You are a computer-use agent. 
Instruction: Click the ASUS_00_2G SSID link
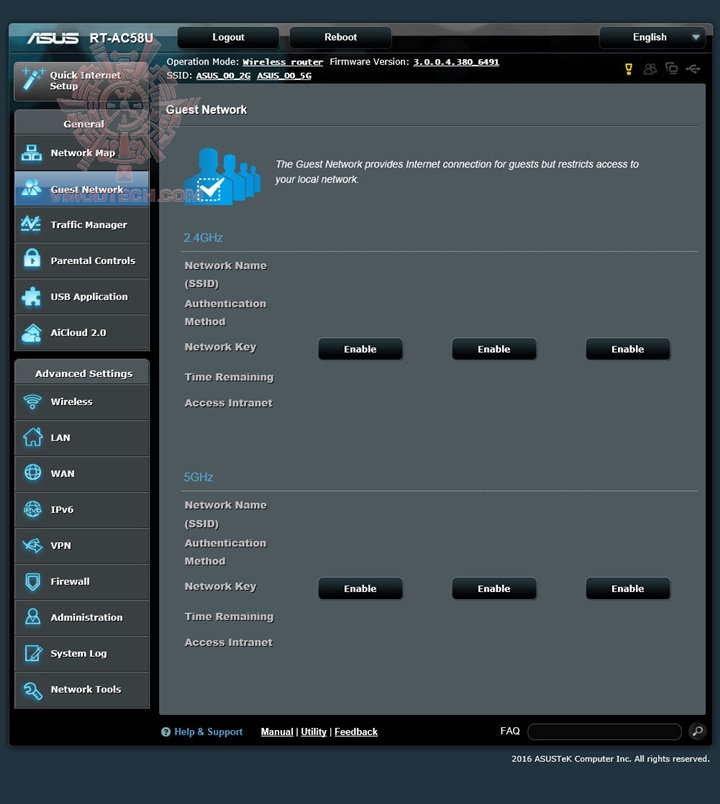click(223, 76)
